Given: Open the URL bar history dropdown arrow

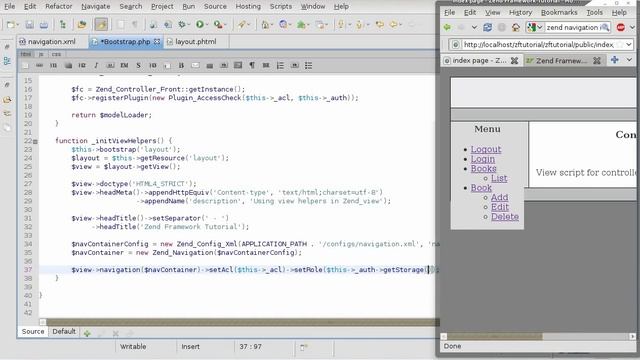Looking at the screenshot, I should (629, 44).
